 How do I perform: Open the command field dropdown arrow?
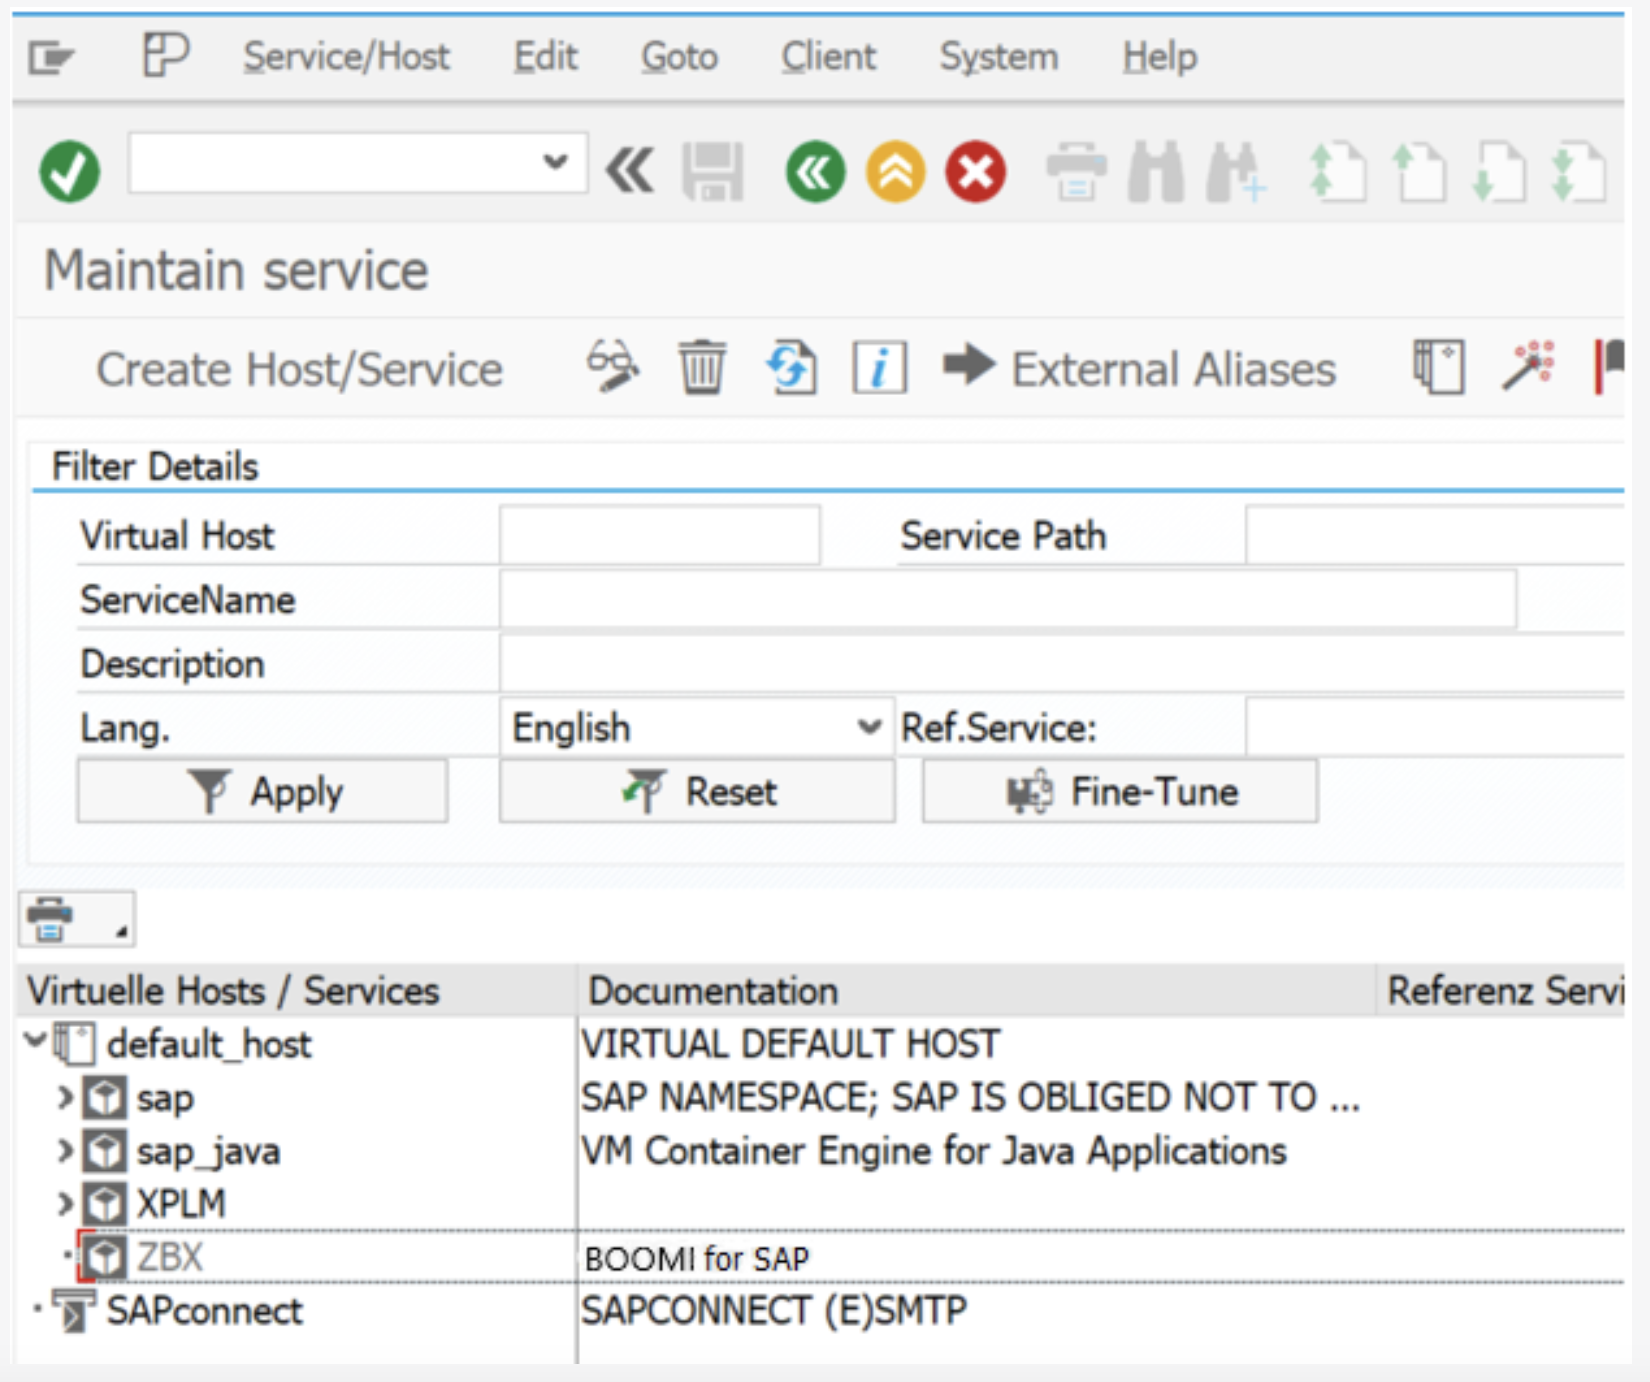pyautogui.click(x=555, y=162)
